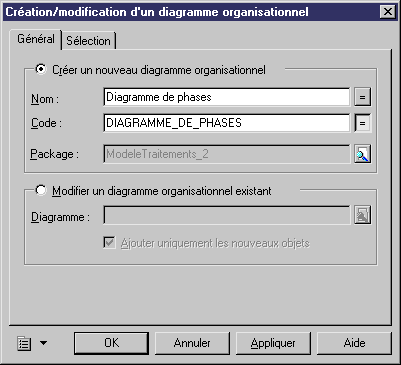The image size is (401, 365).
Task: Expand the dropdown arrow beside list icon
Action: pyautogui.click(x=44, y=343)
